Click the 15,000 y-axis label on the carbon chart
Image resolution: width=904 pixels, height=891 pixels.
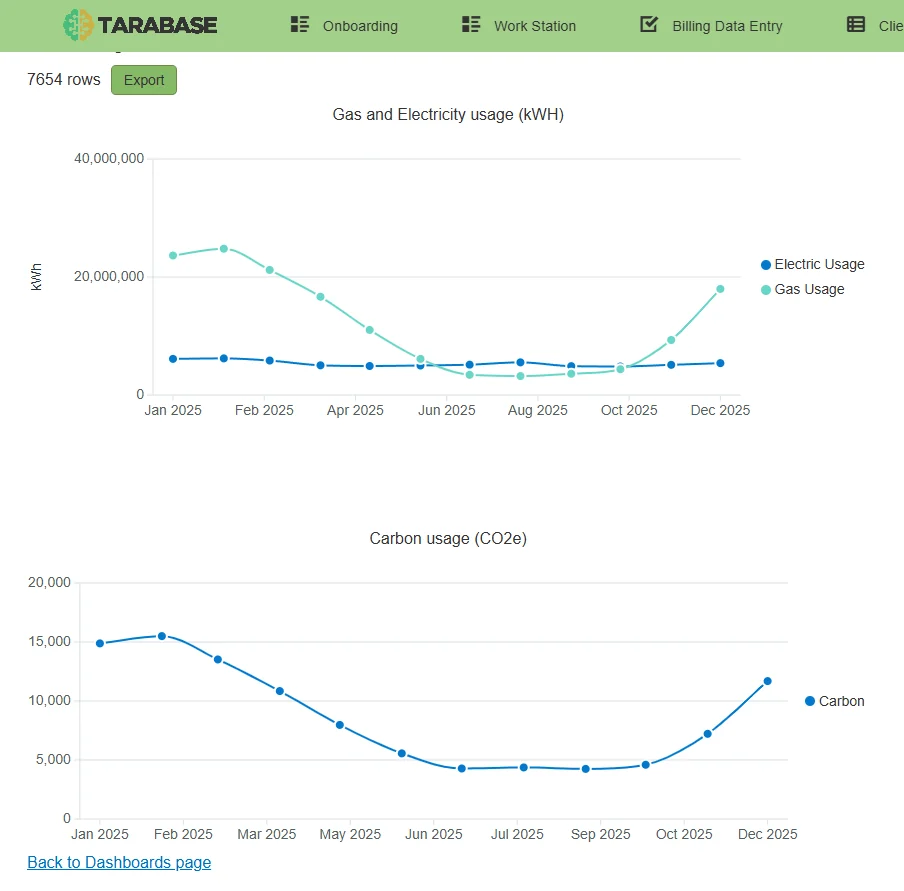click(50, 641)
